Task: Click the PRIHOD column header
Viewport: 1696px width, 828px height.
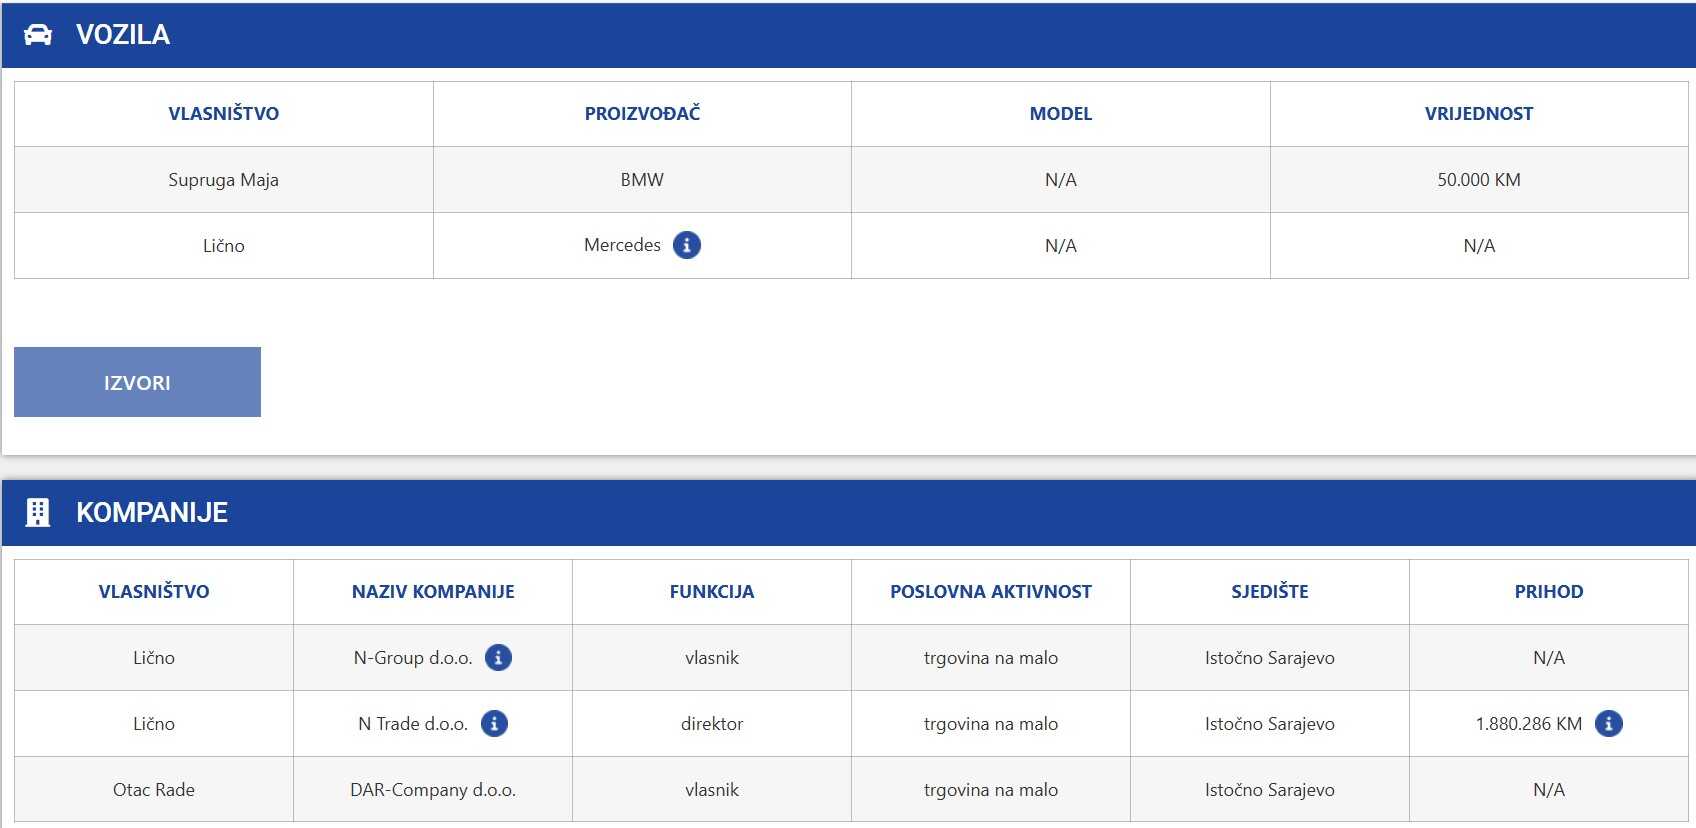Action: 1548,591
